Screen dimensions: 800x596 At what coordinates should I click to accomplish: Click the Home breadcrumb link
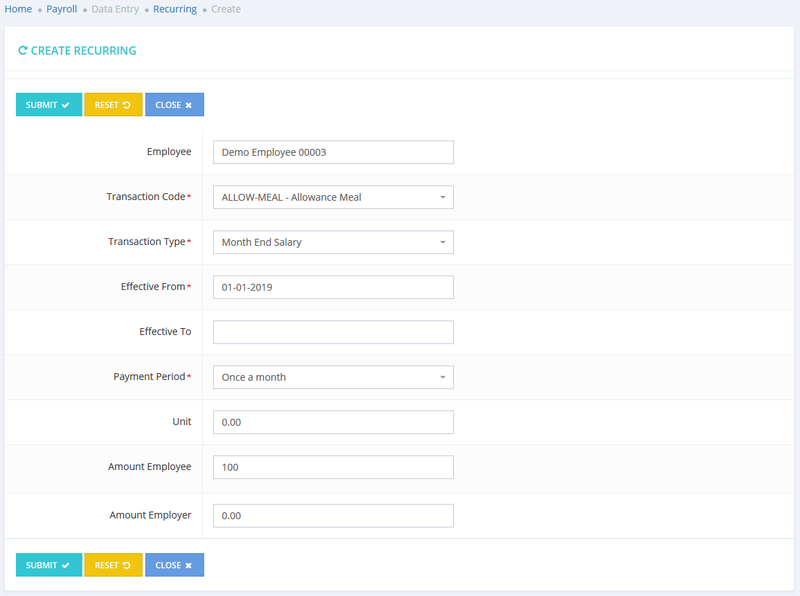pyautogui.click(x=17, y=9)
